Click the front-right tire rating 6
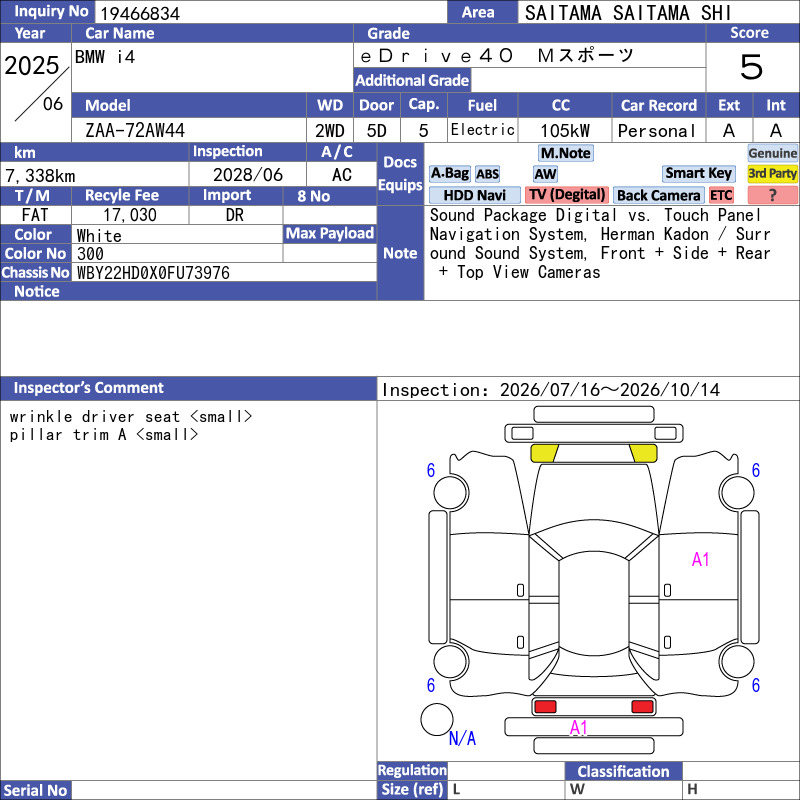Viewport: 800px width, 800px height. click(756, 470)
